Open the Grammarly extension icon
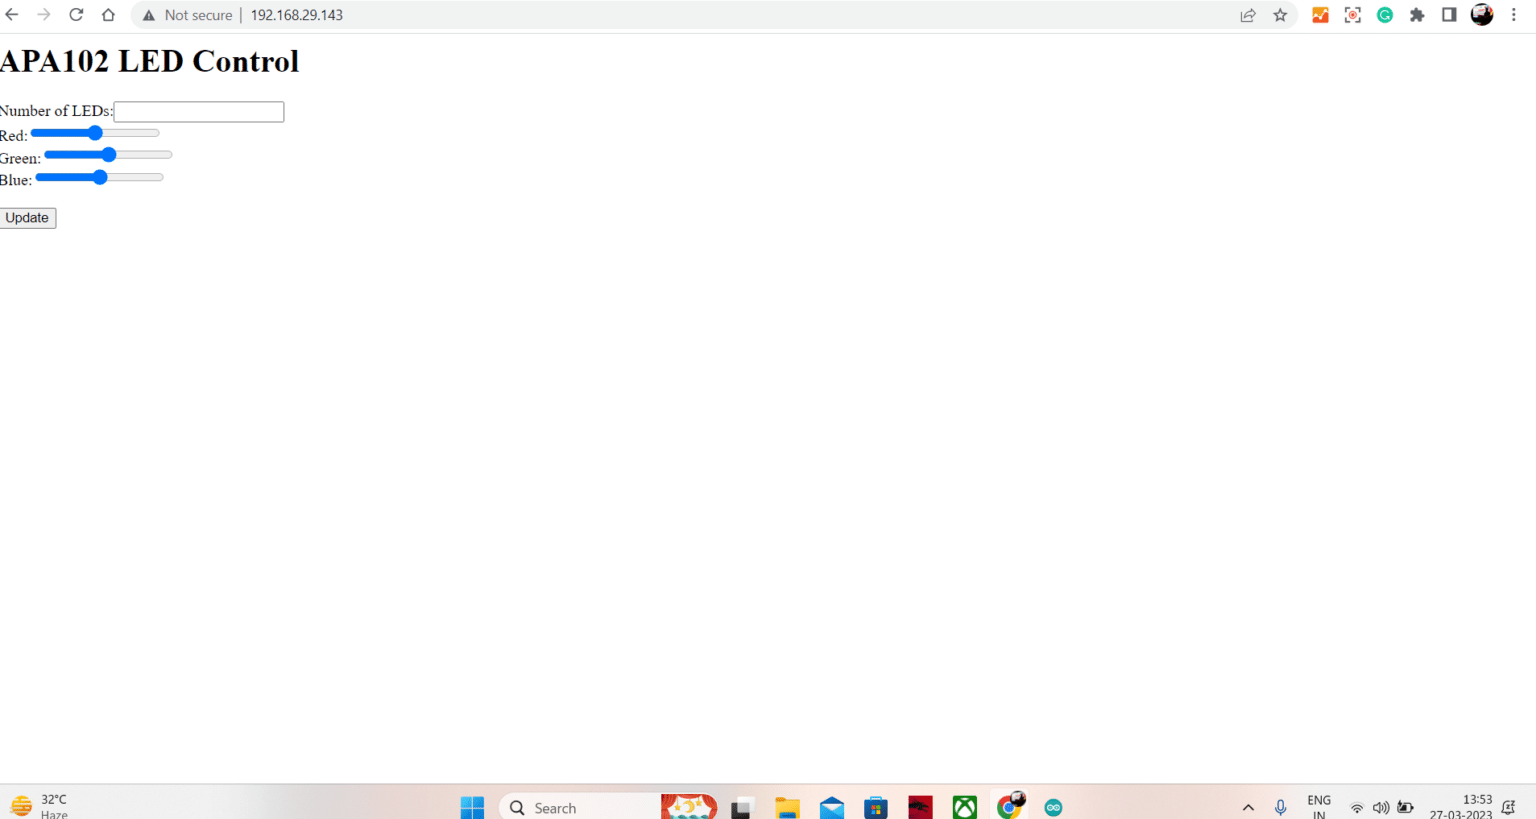This screenshot has width=1536, height=819. [x=1385, y=15]
